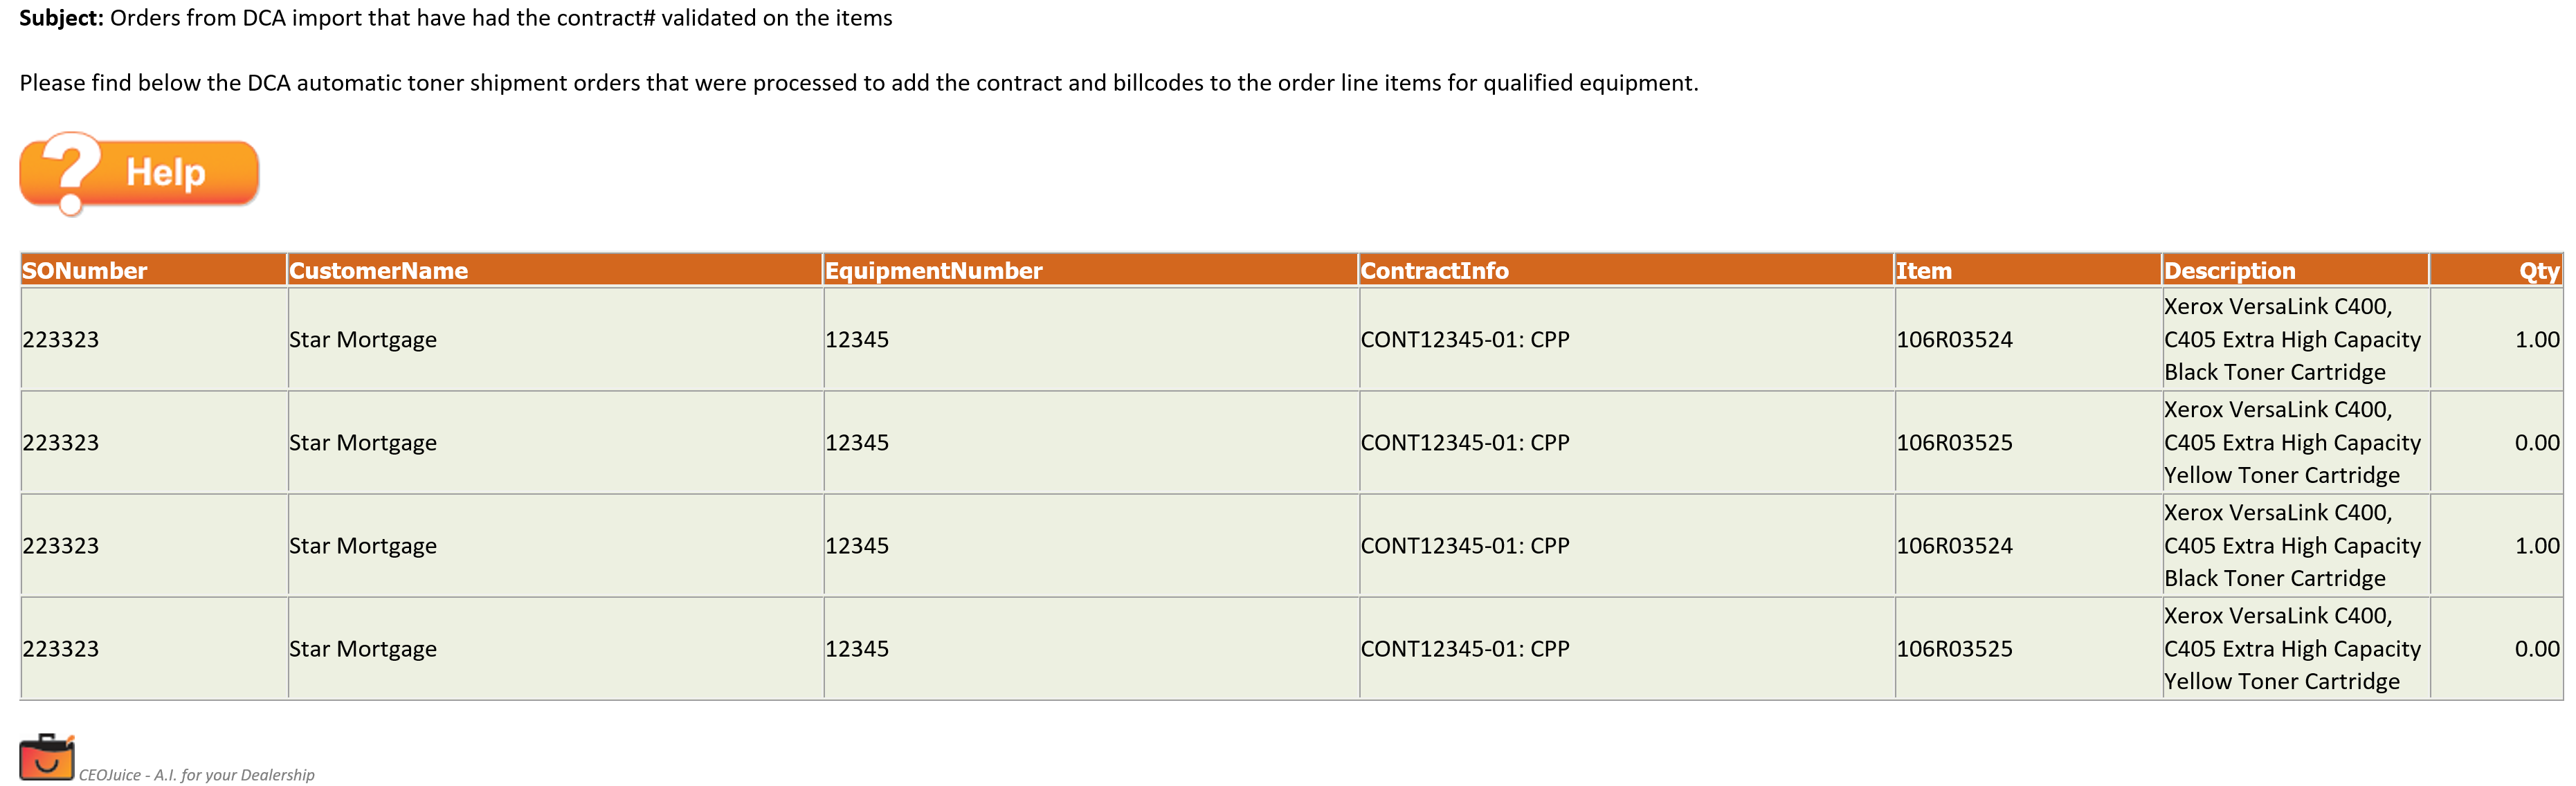Click SONumber 223323 in the first row

click(61, 340)
